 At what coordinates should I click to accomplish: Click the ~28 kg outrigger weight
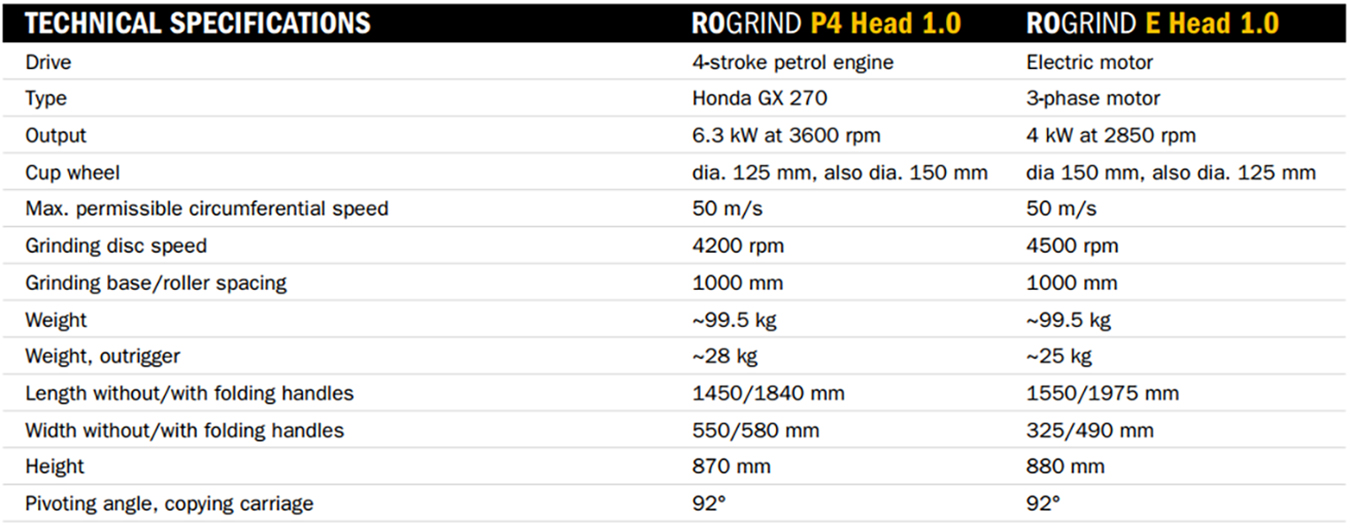coord(725,357)
